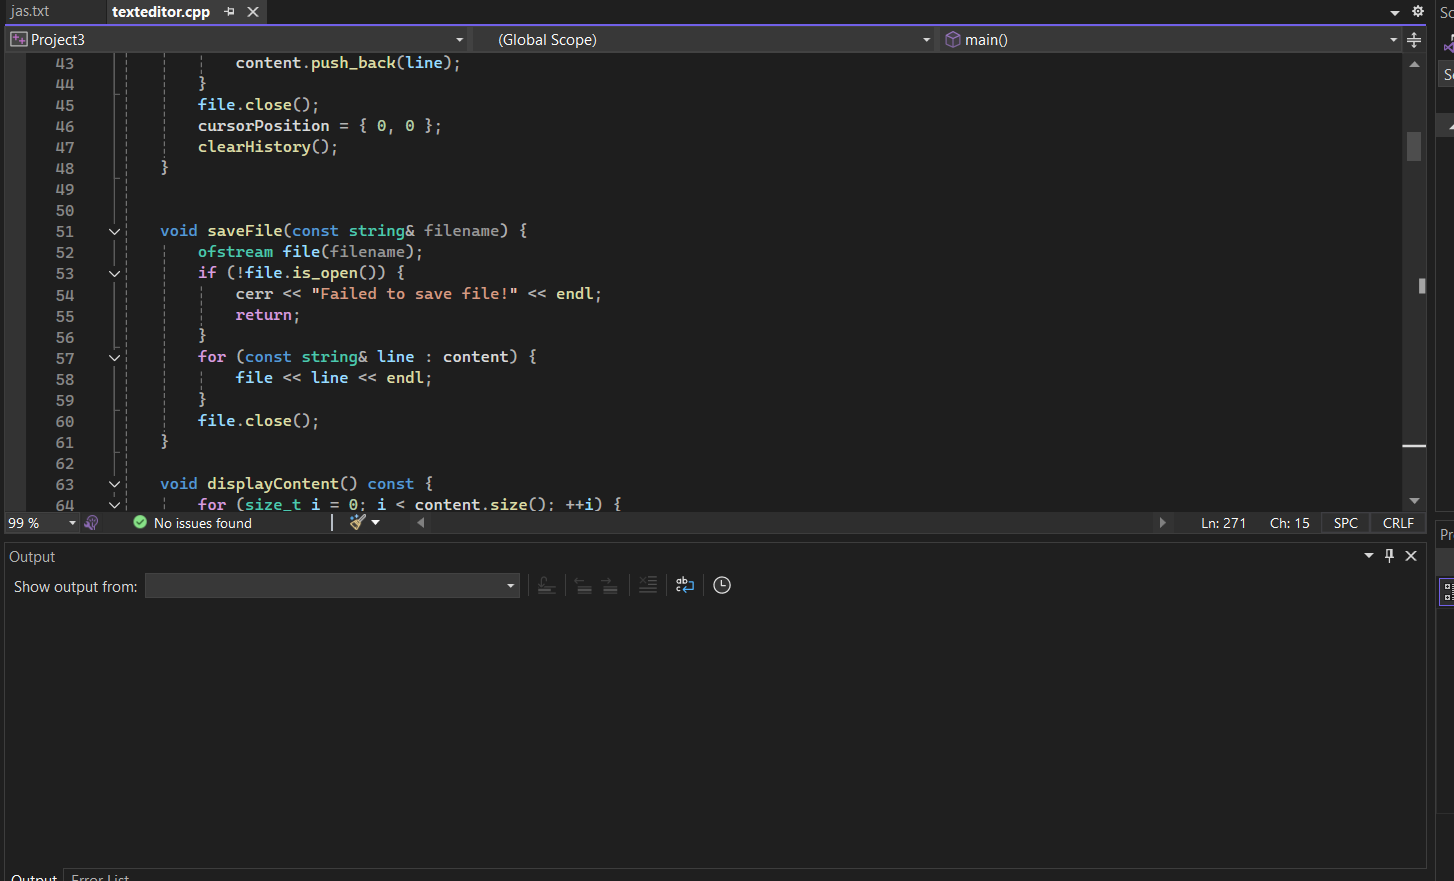This screenshot has height=881, width=1454.
Task: Click line number 51 in the gutter
Action: pos(65,232)
